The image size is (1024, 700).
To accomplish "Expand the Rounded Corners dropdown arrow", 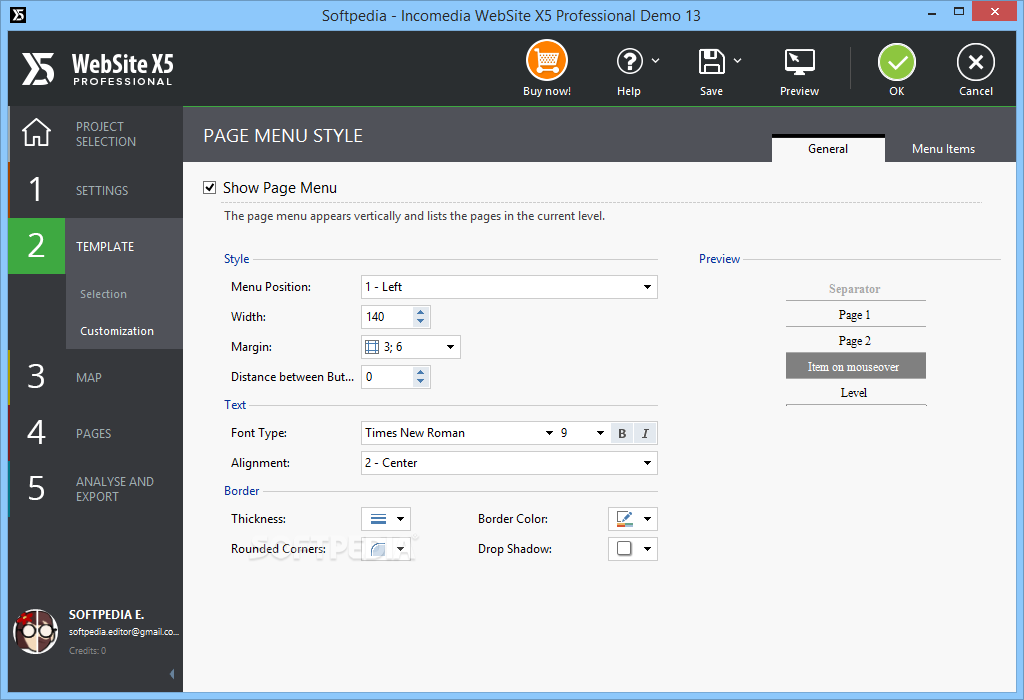I will pos(400,549).
